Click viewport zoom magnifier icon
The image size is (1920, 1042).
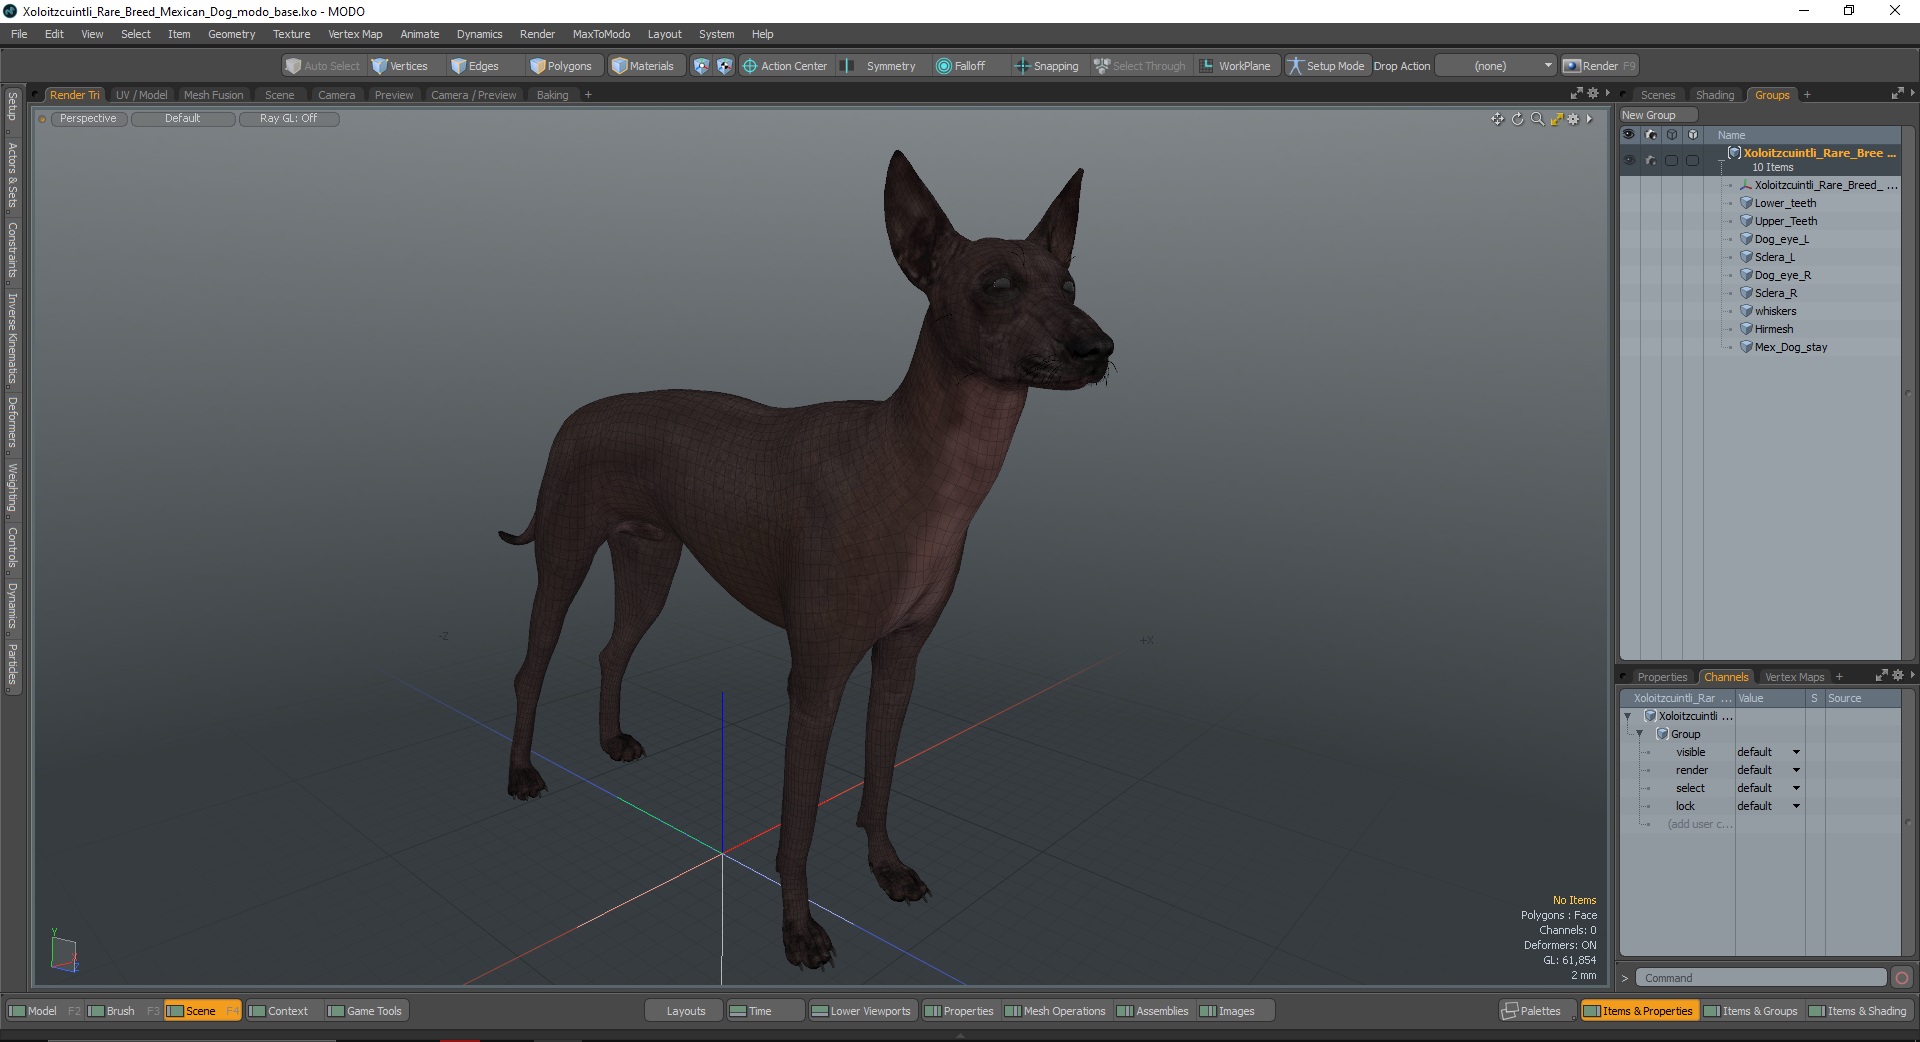point(1537,119)
